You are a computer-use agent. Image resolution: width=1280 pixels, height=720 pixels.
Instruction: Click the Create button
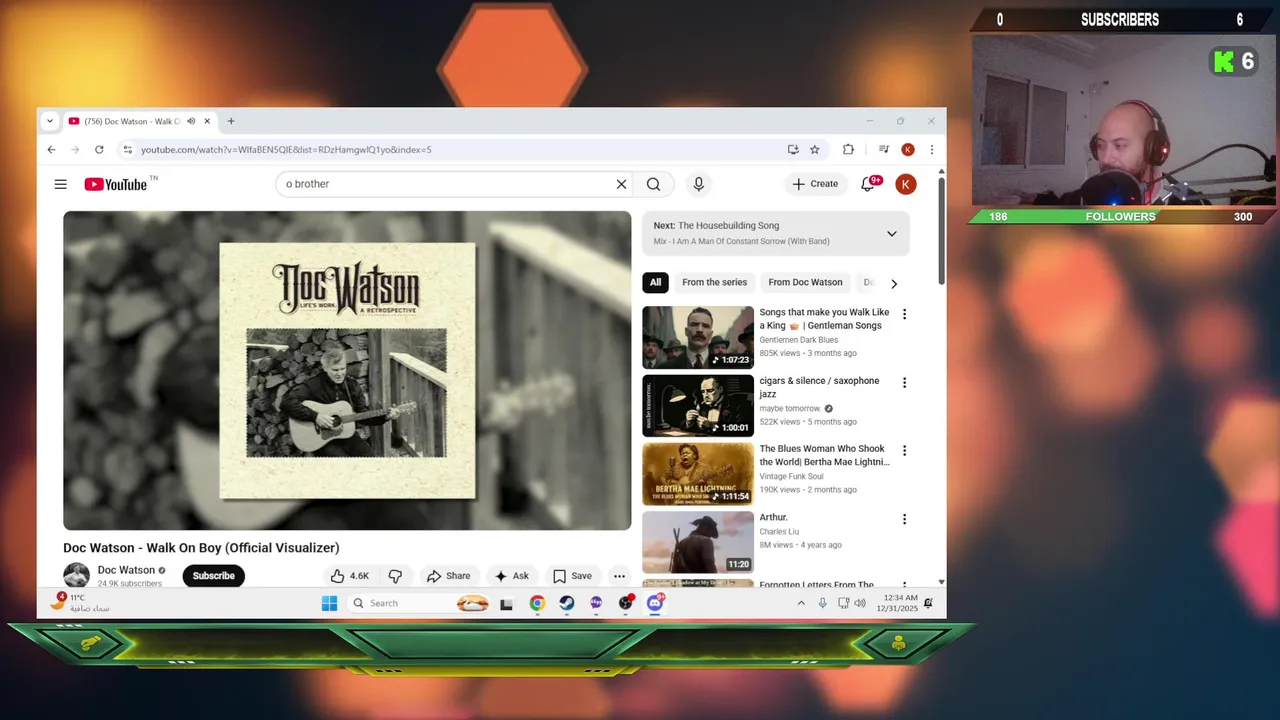815,184
